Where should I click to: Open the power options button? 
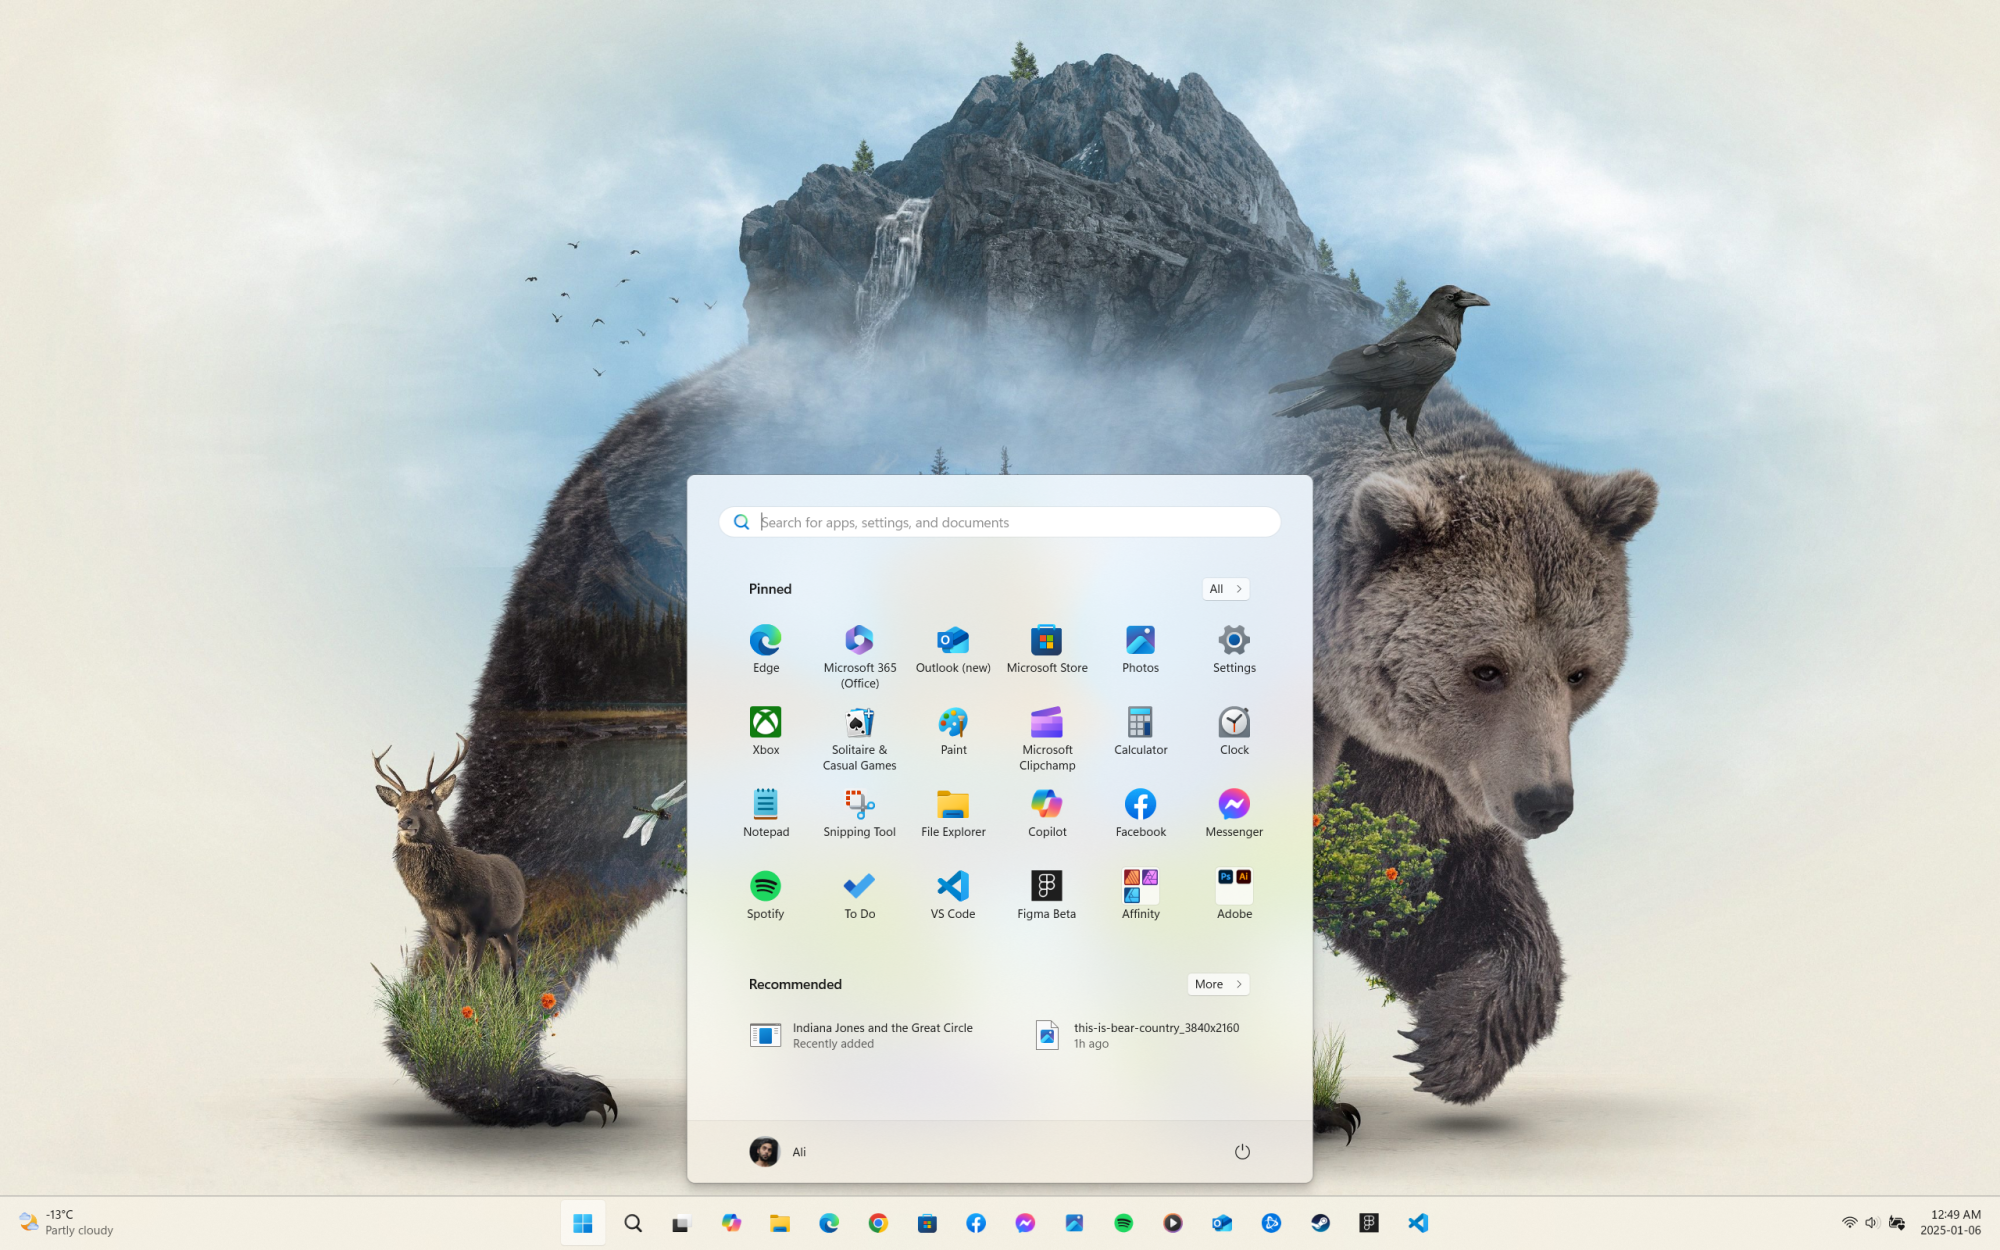[1242, 1152]
